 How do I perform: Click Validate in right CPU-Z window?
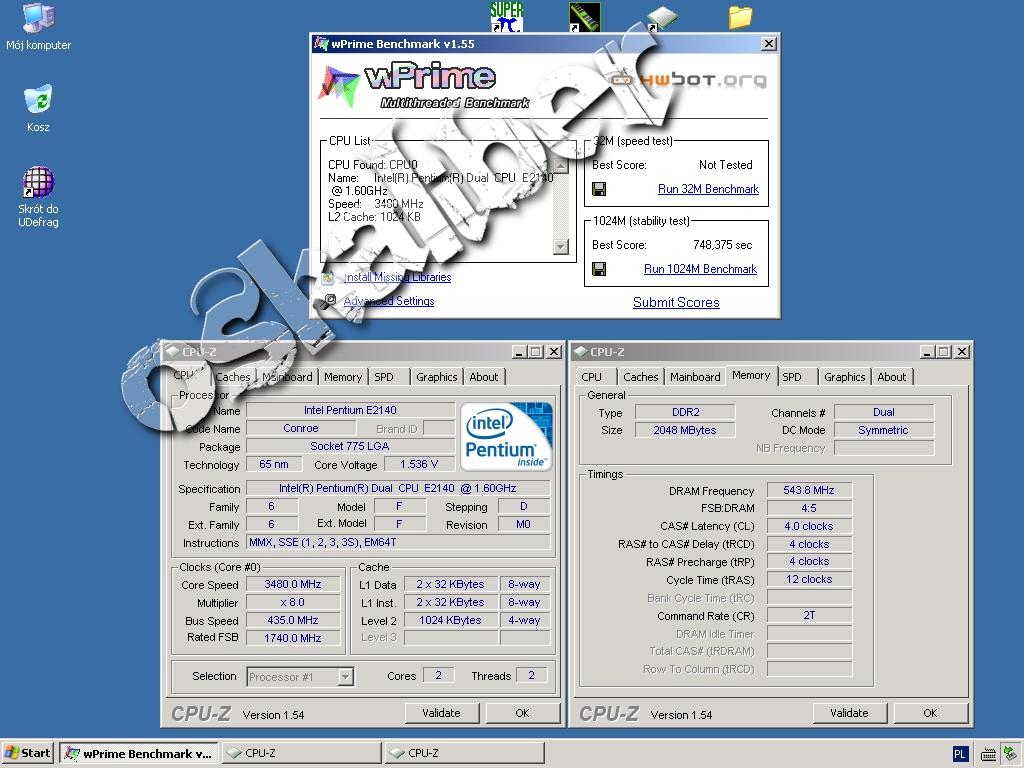tap(850, 713)
